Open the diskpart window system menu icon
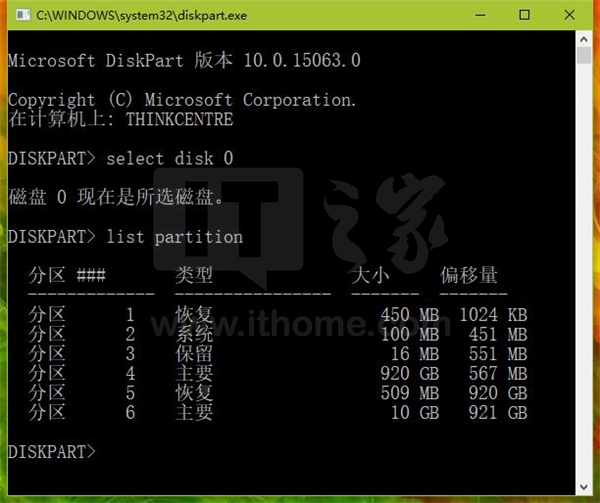600x503 pixels. (19, 16)
